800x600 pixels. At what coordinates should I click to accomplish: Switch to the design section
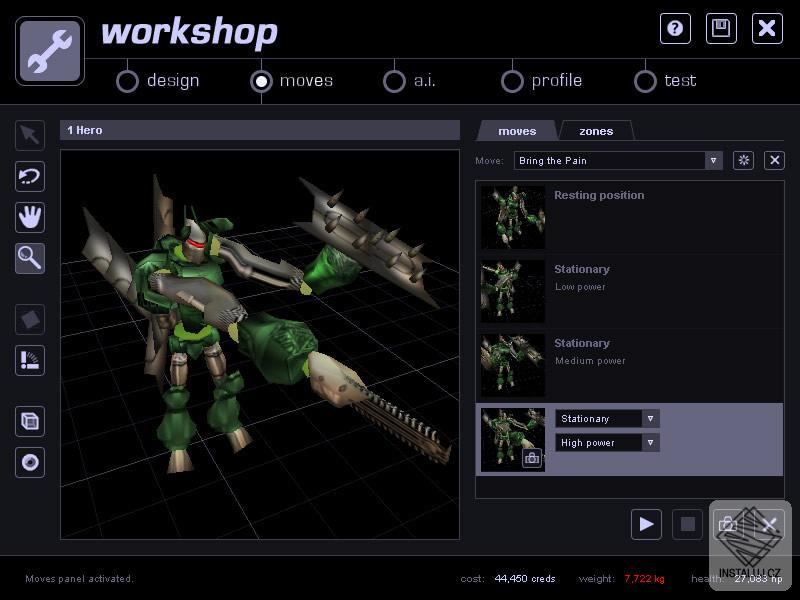[128, 81]
